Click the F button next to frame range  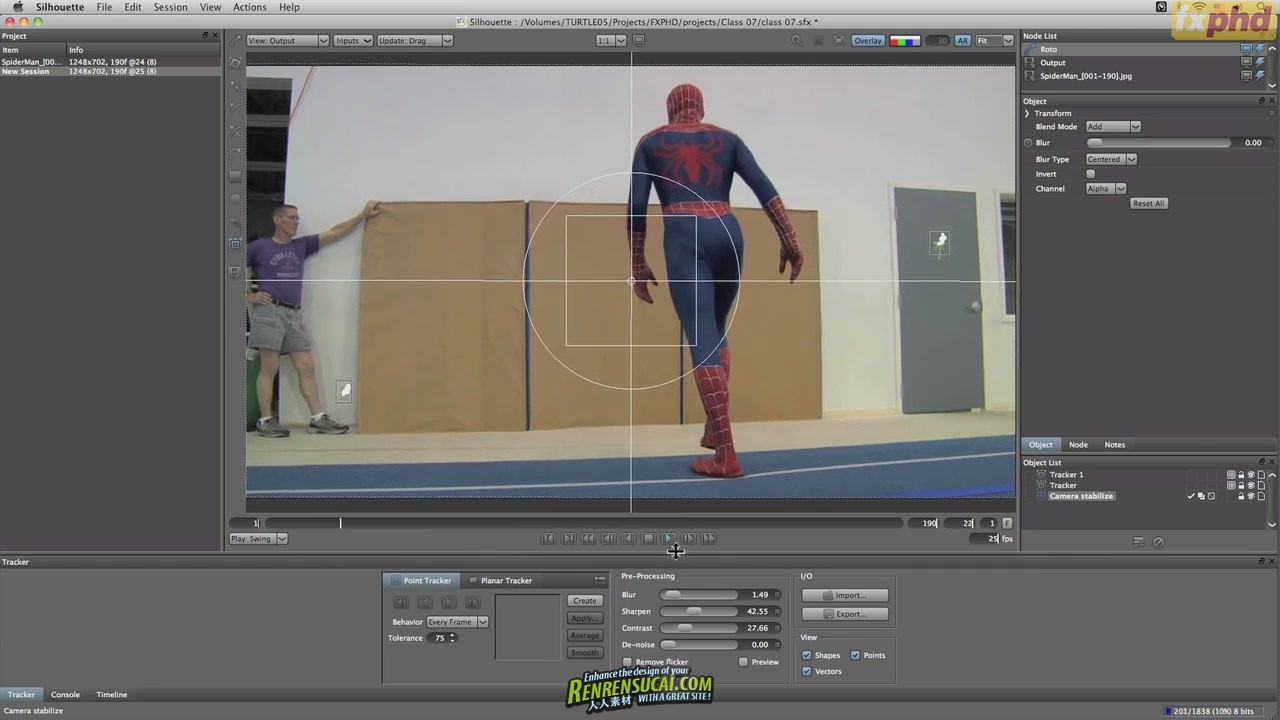(x=1007, y=523)
